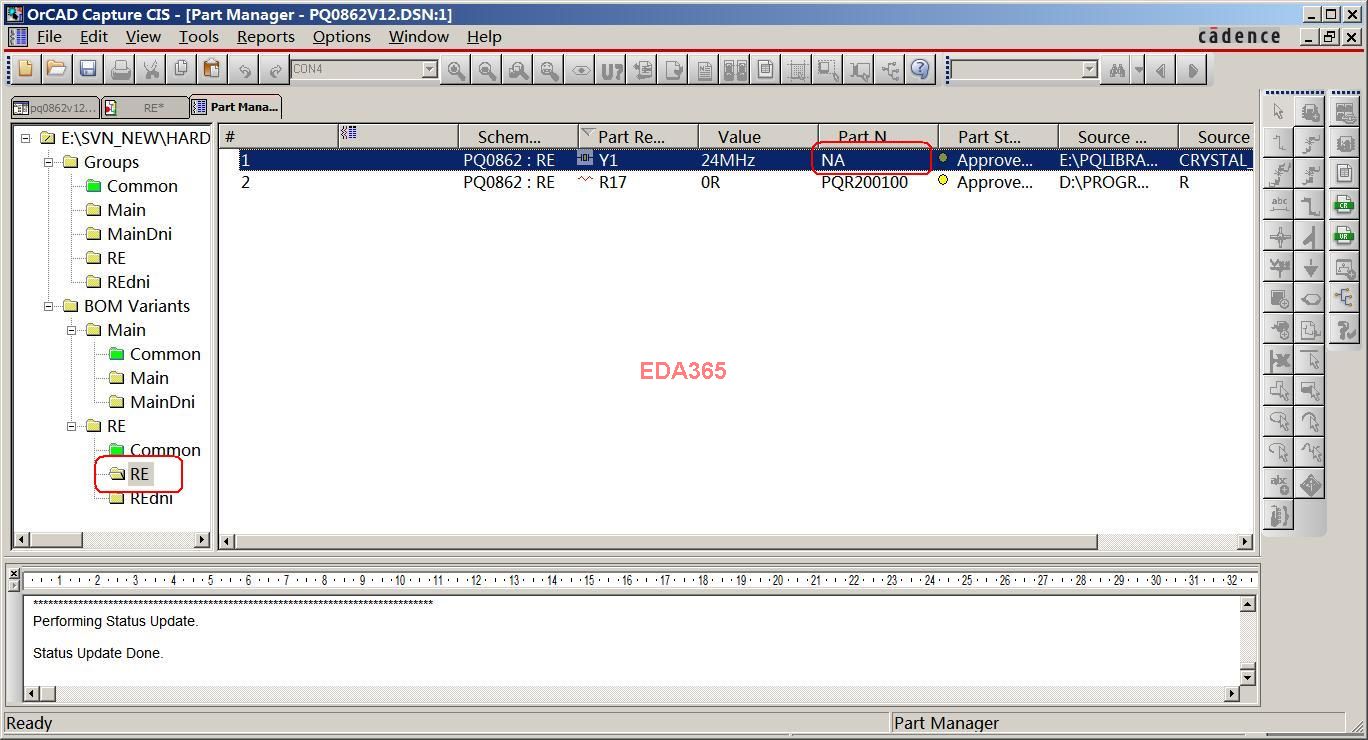Switch to the pq0862v12 tab
Image resolution: width=1368 pixels, height=740 pixels.
coord(55,107)
